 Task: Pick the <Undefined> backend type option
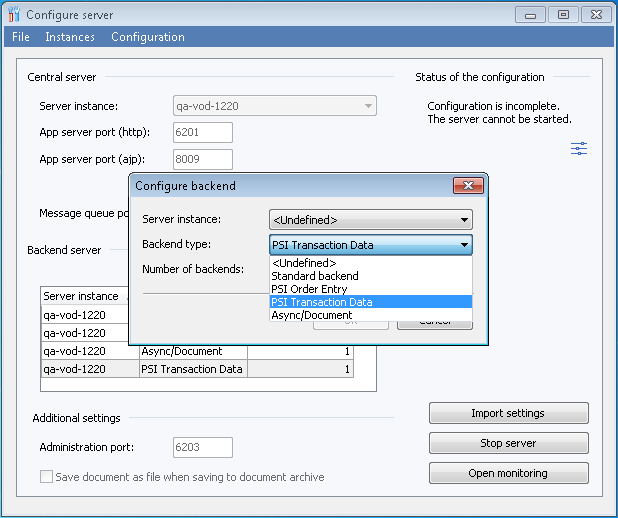[x=304, y=263]
